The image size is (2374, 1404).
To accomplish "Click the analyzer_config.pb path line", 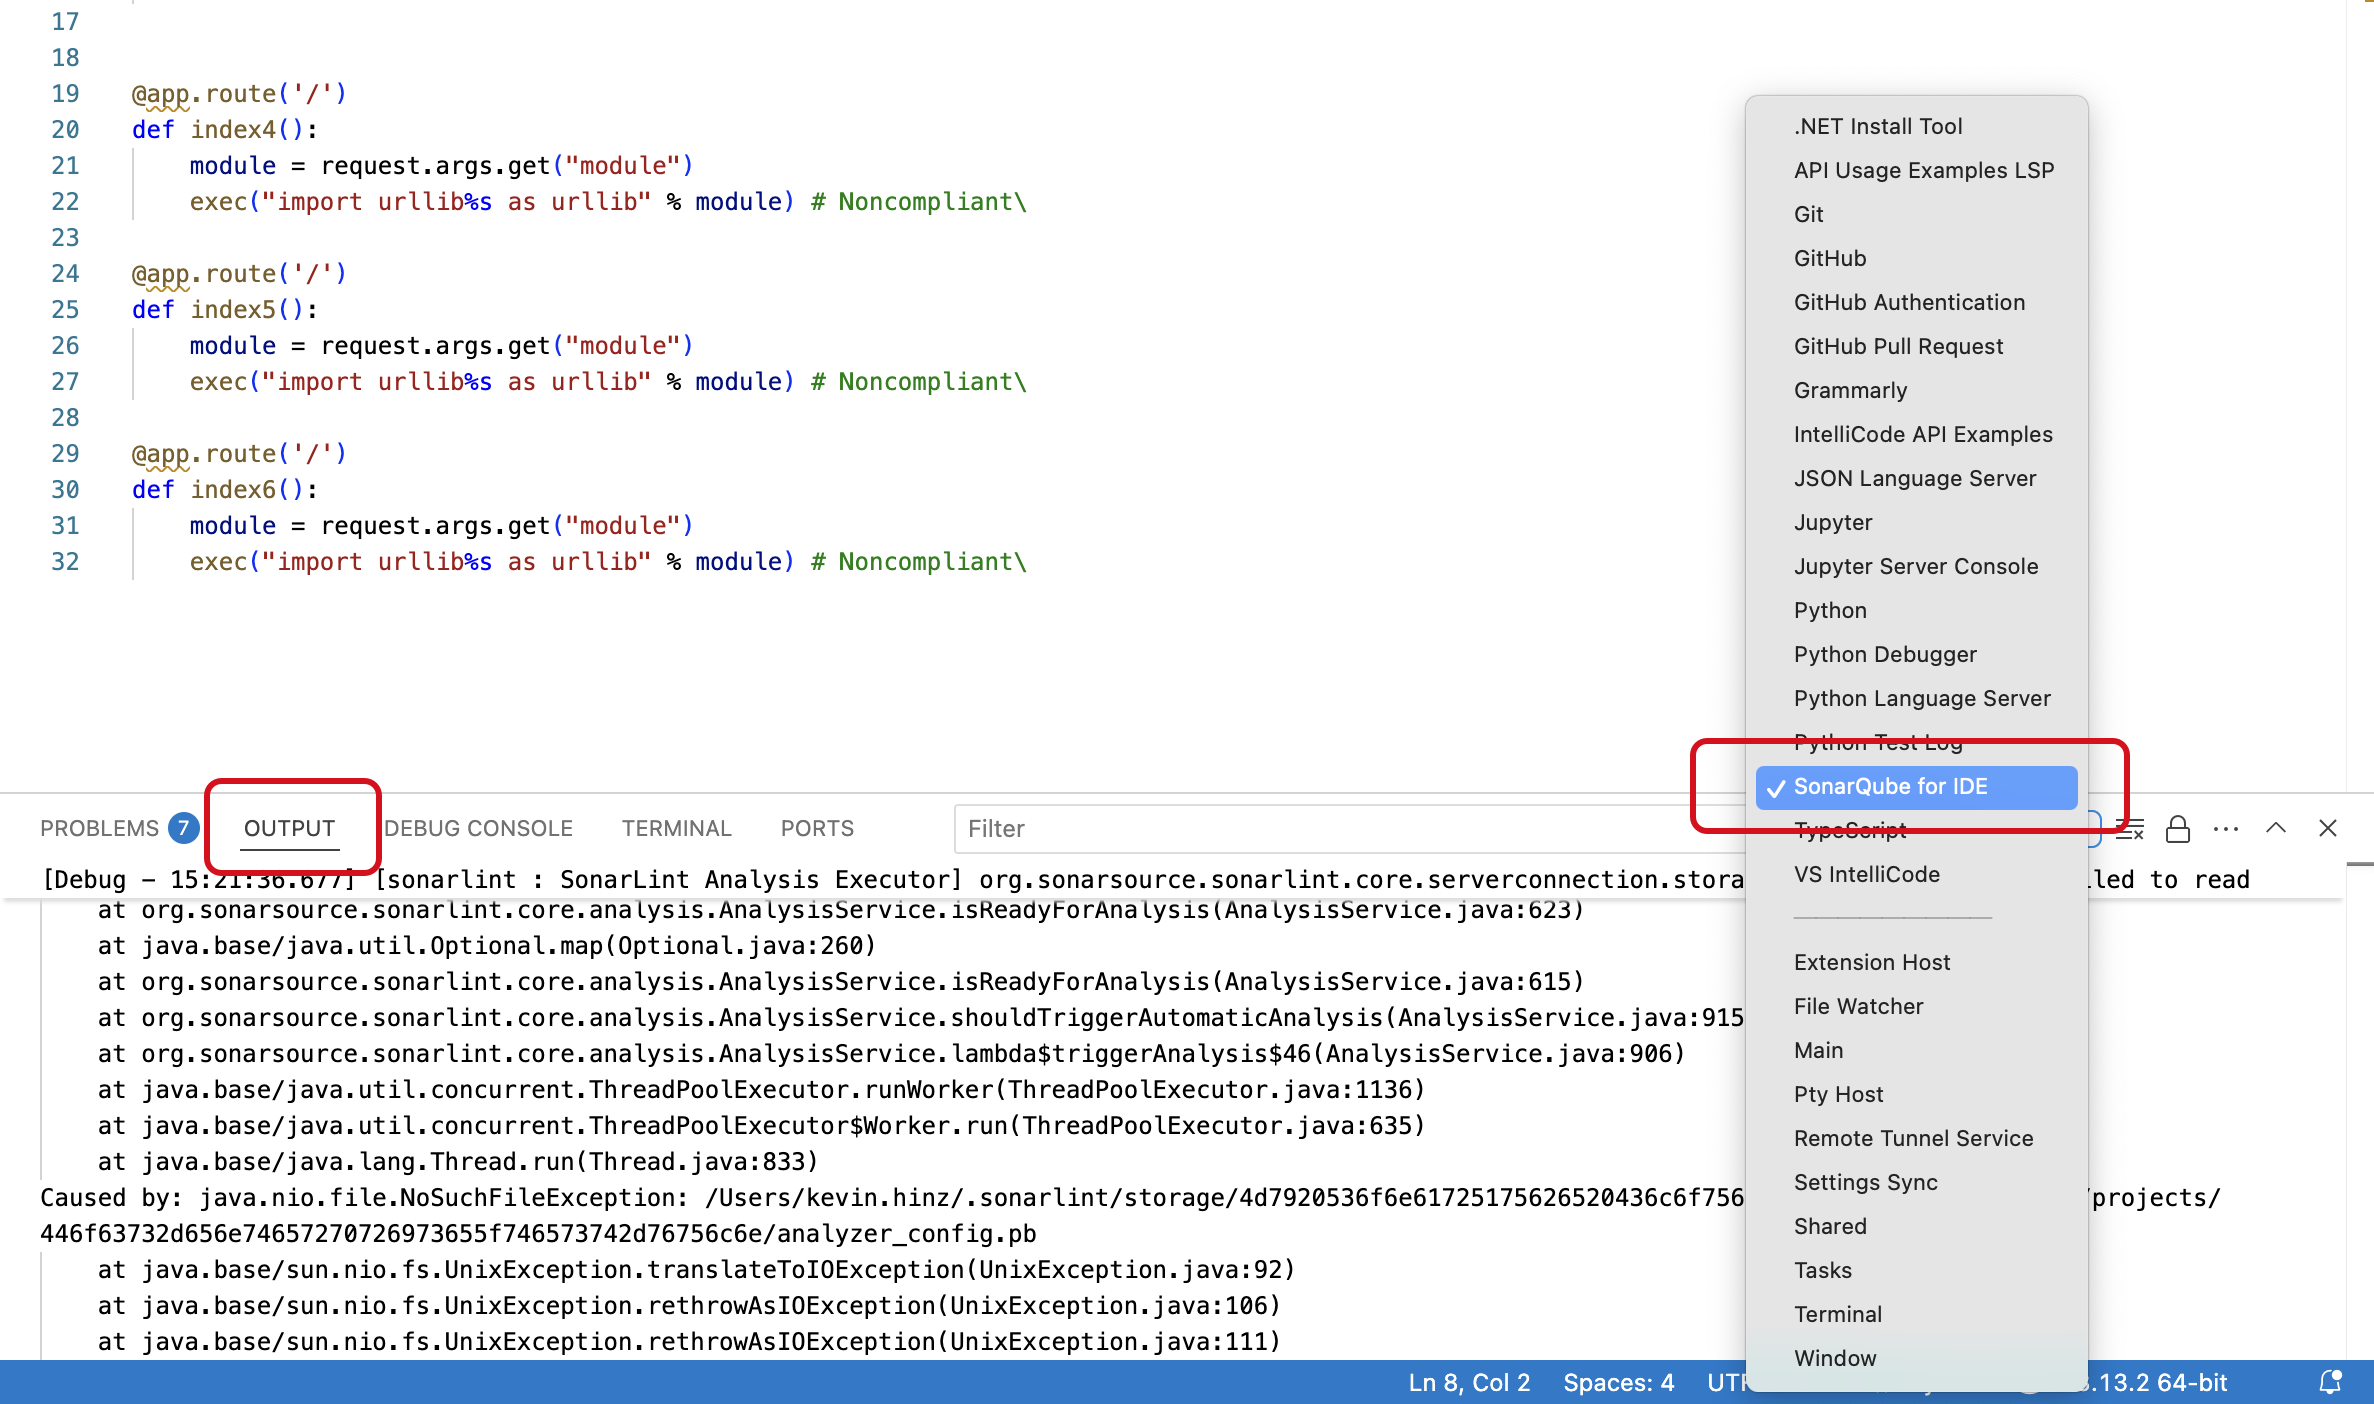I will click(x=538, y=1234).
